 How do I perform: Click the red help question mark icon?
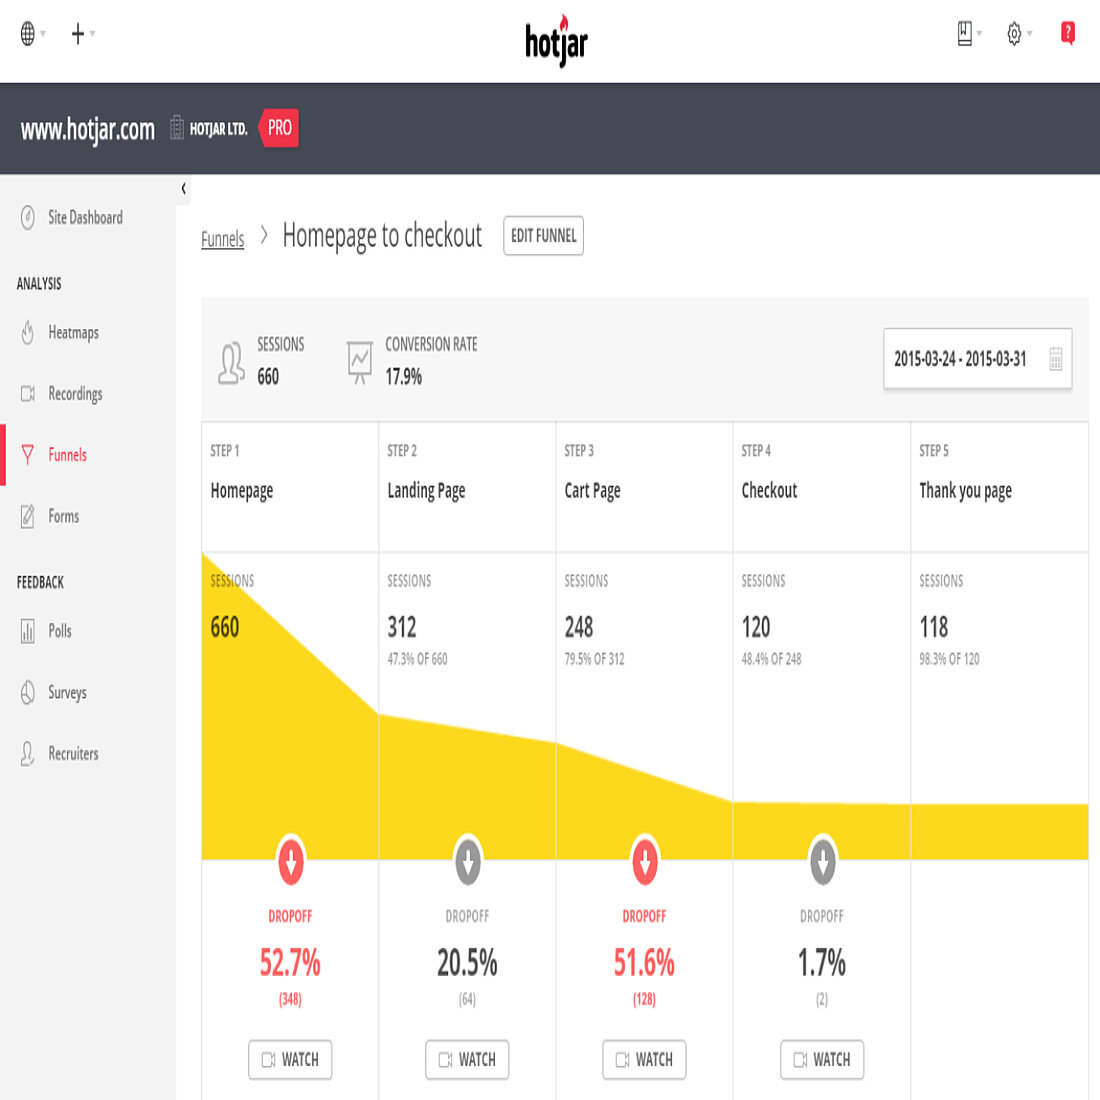coord(1067,33)
